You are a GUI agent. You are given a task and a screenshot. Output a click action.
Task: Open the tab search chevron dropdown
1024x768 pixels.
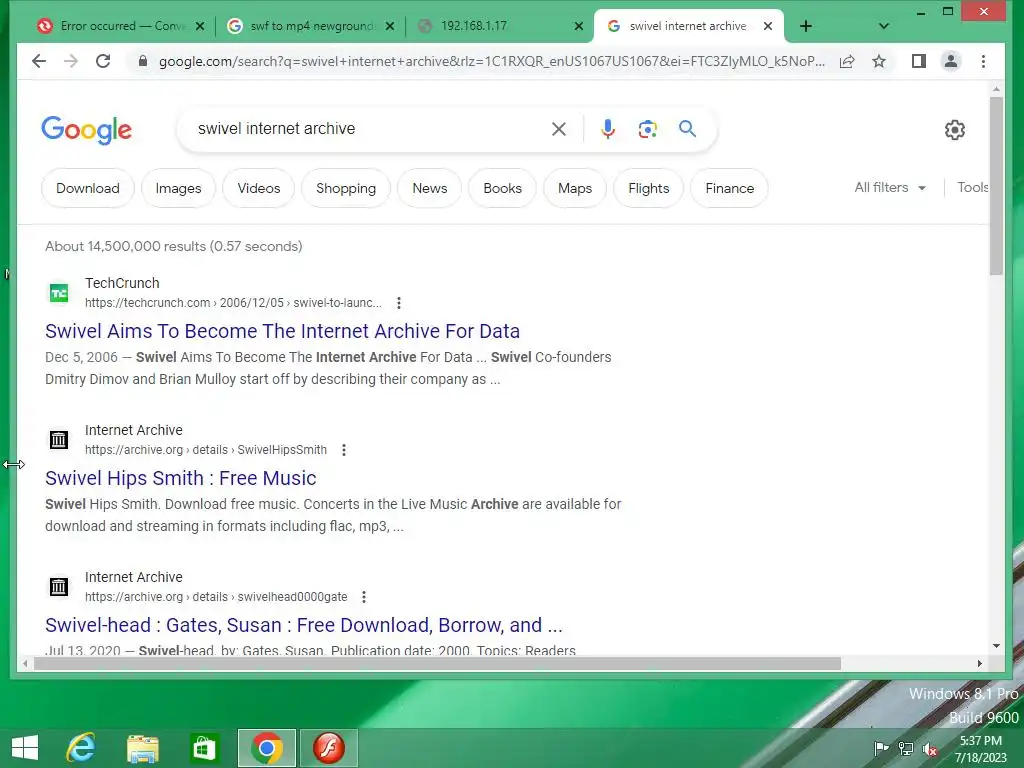click(884, 26)
